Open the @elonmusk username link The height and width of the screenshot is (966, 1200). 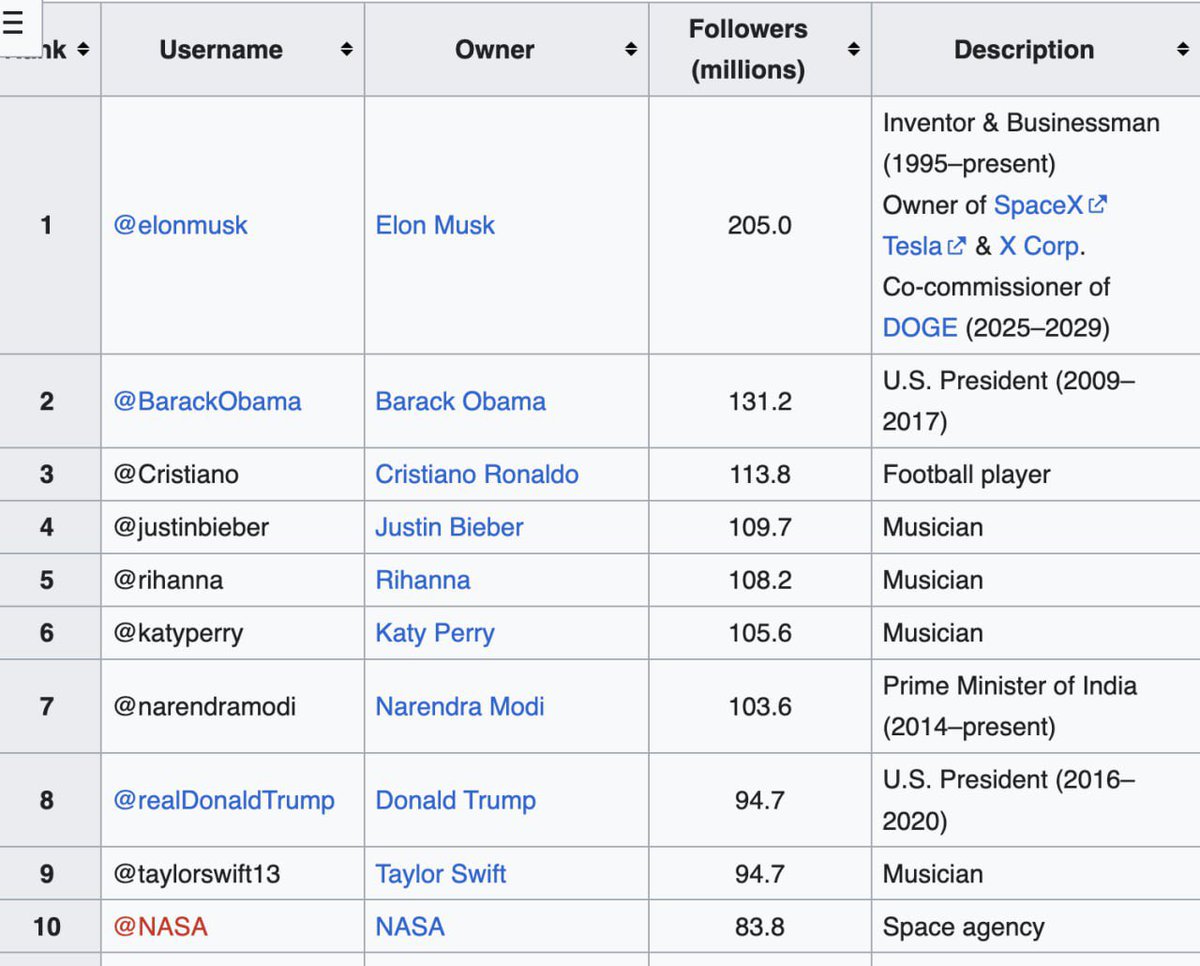pos(180,225)
